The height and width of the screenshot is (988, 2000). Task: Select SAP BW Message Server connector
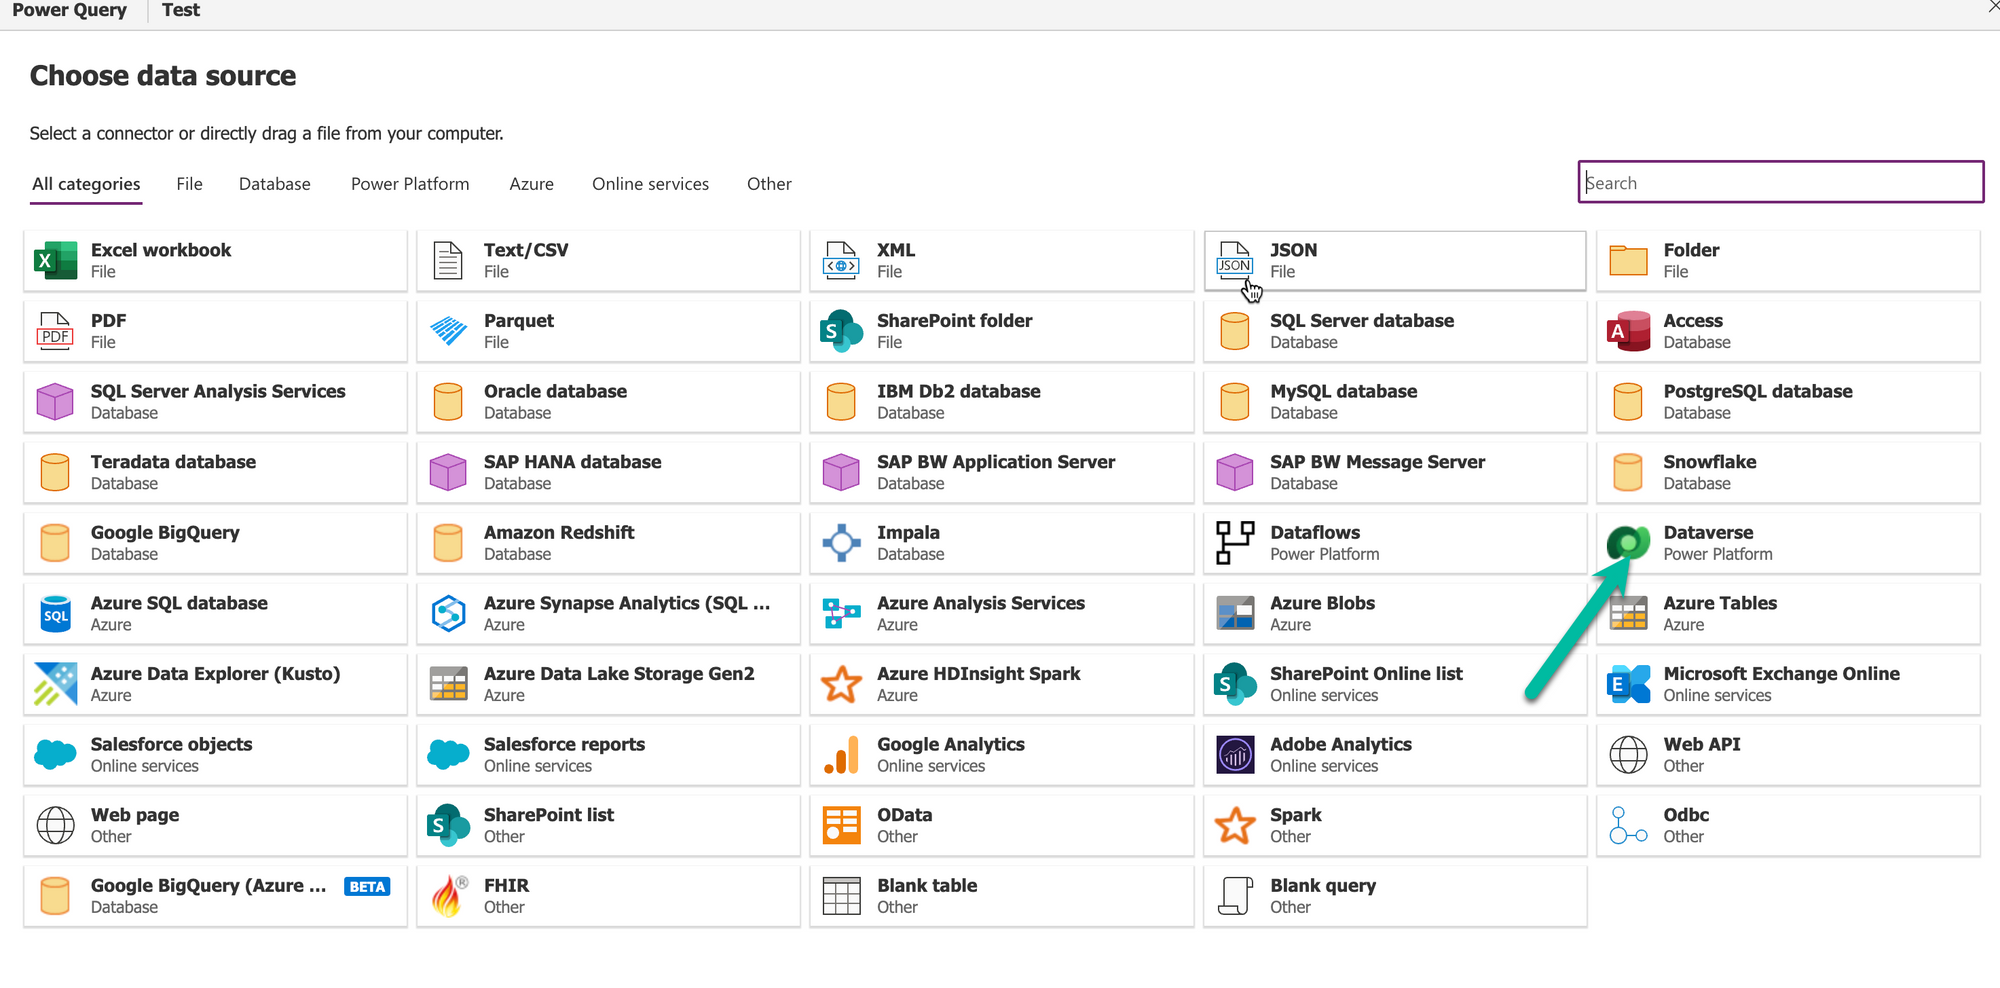coord(1394,472)
